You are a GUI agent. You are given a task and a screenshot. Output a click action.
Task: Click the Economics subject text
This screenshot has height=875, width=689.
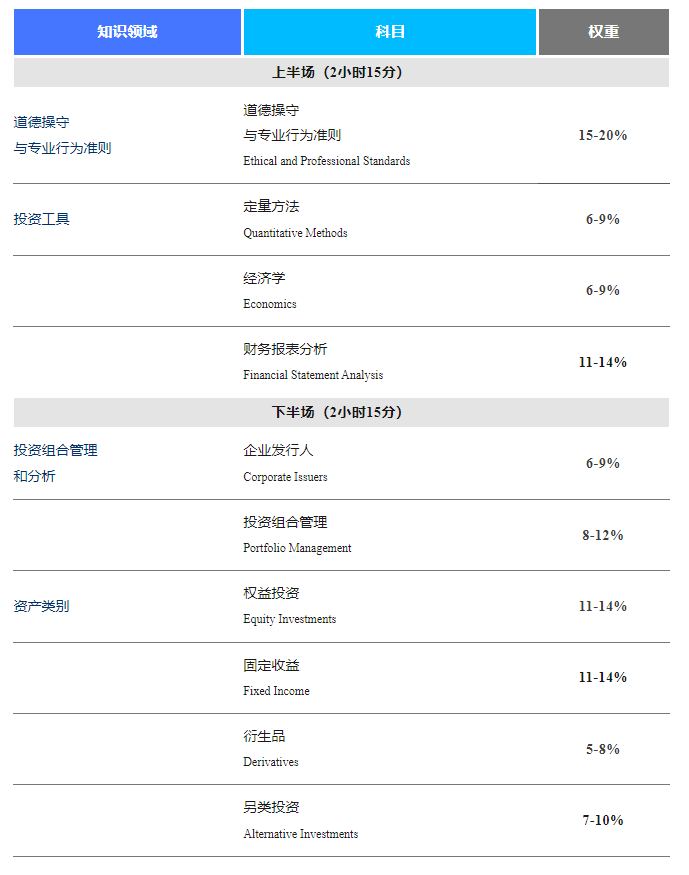(x=270, y=304)
